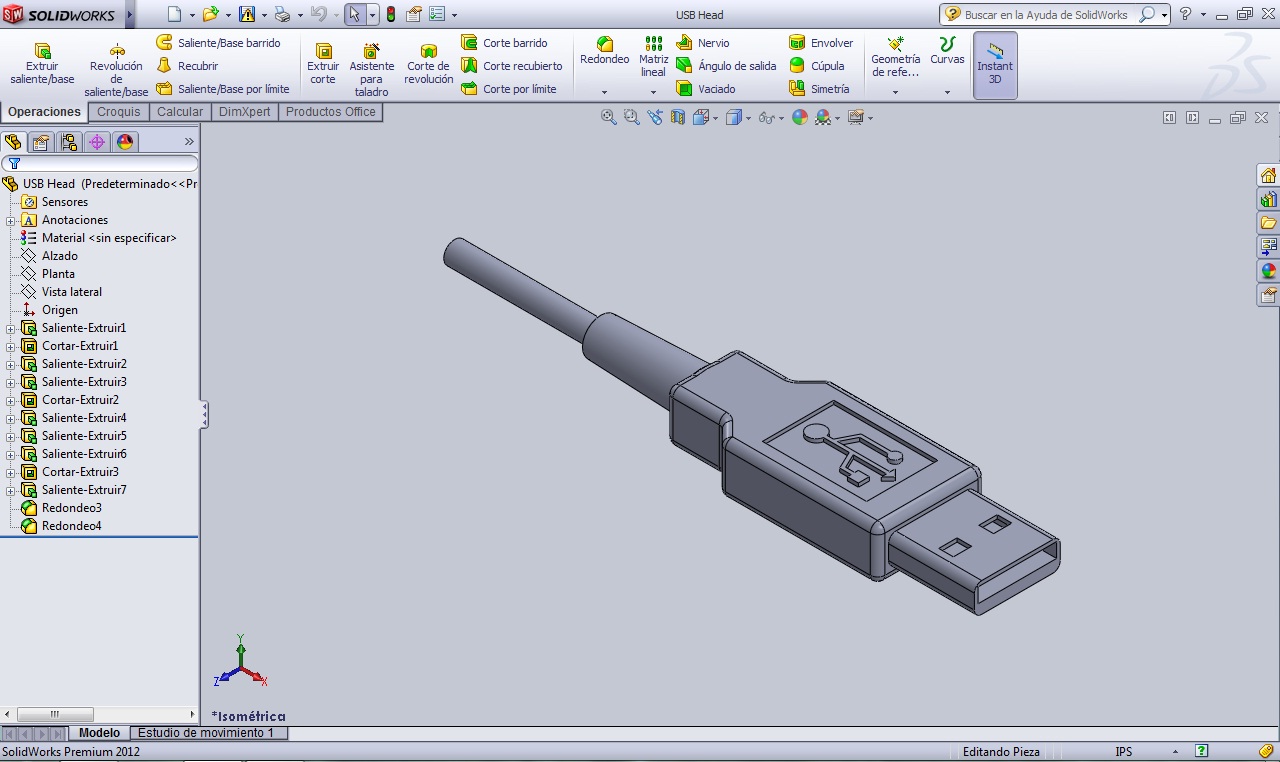Select the Cúpula dome tool
The image size is (1280, 762).
click(817, 66)
